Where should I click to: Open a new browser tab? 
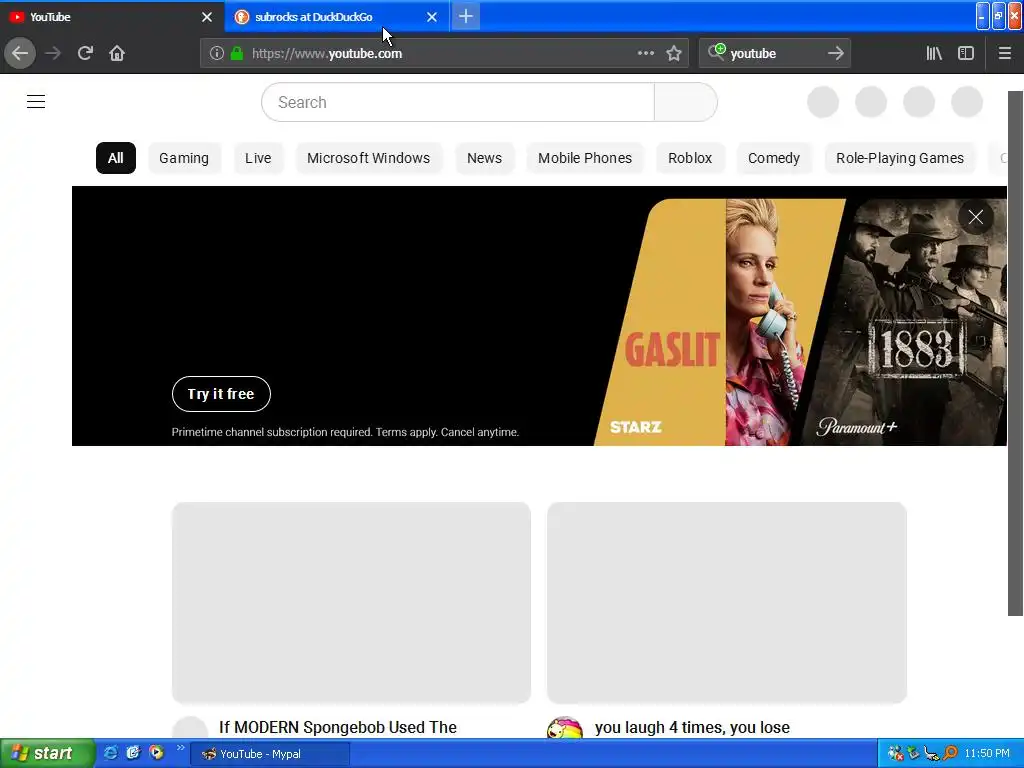(466, 16)
